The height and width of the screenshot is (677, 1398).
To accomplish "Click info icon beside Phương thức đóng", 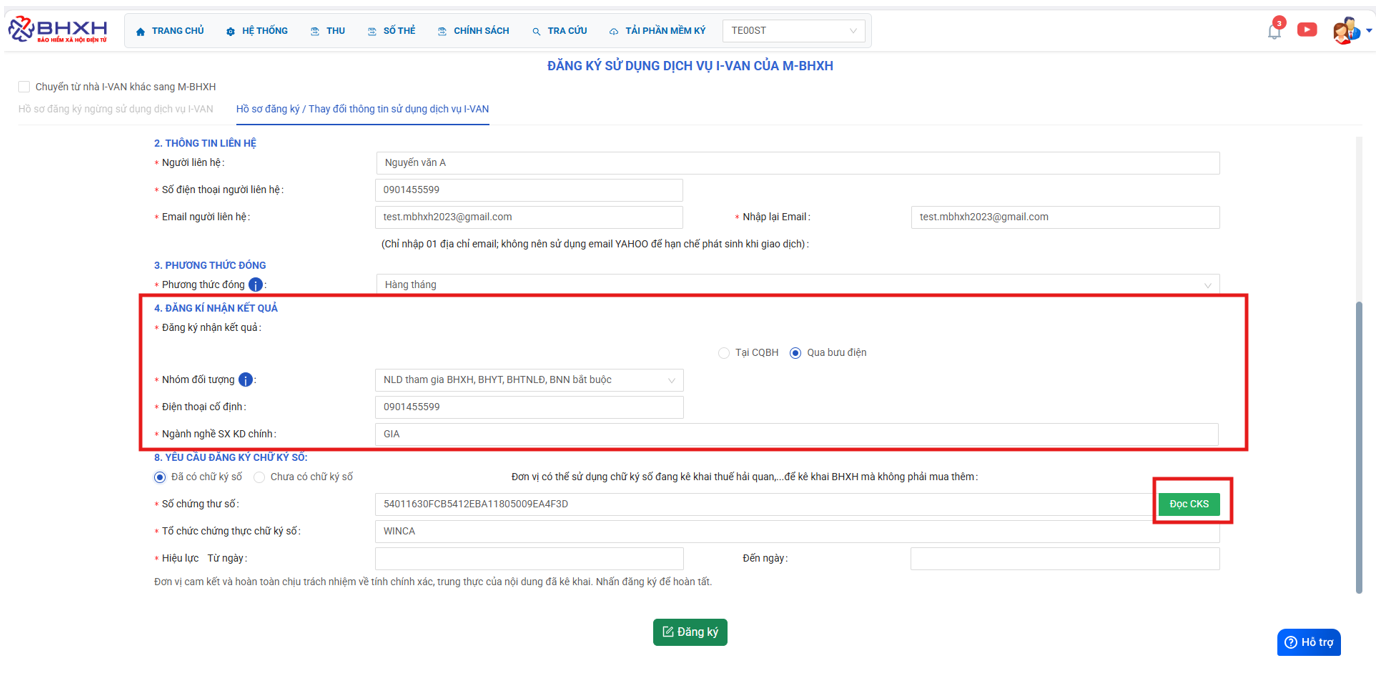I will 256,285.
